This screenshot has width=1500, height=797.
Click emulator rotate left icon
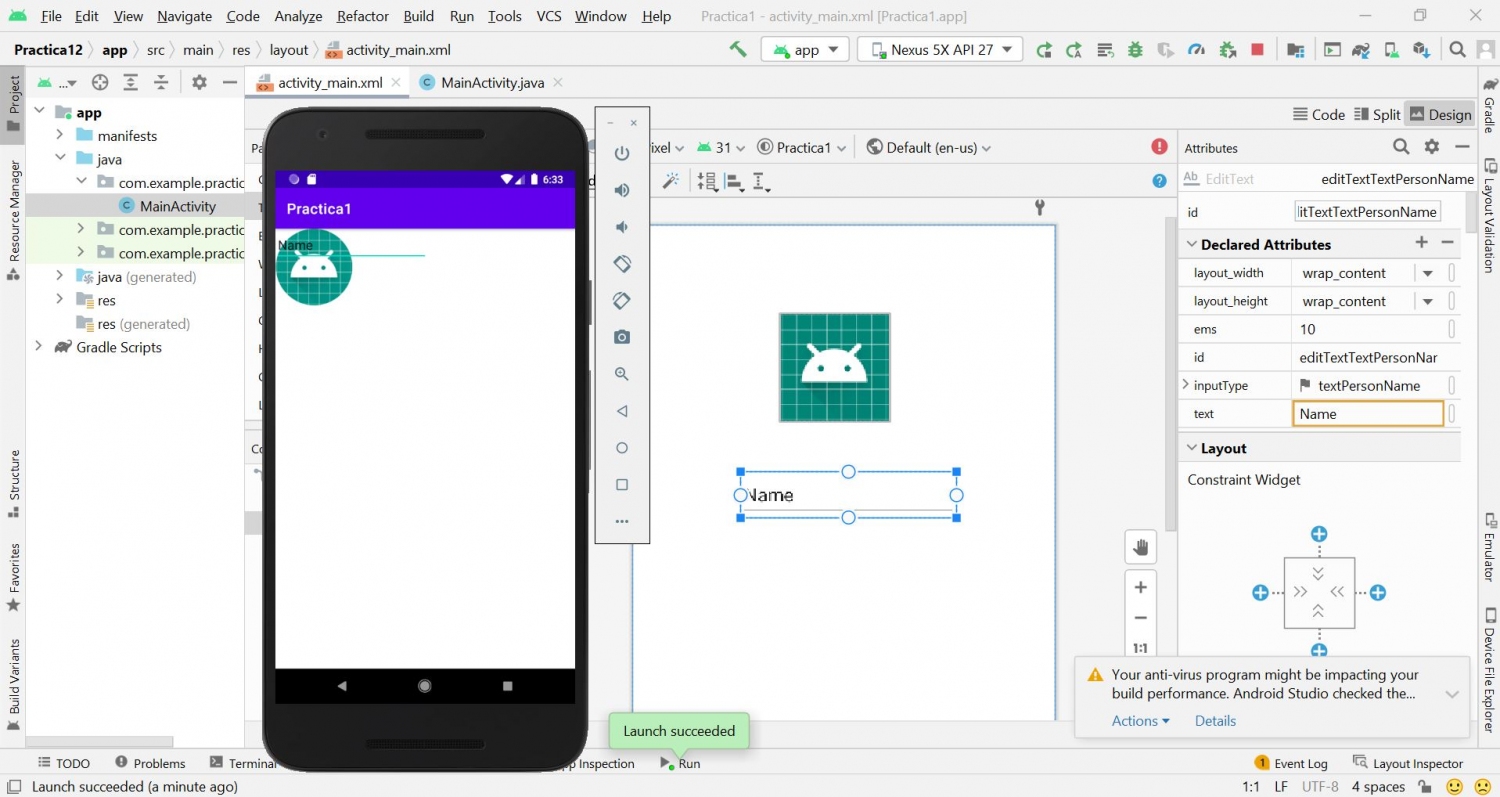point(622,264)
